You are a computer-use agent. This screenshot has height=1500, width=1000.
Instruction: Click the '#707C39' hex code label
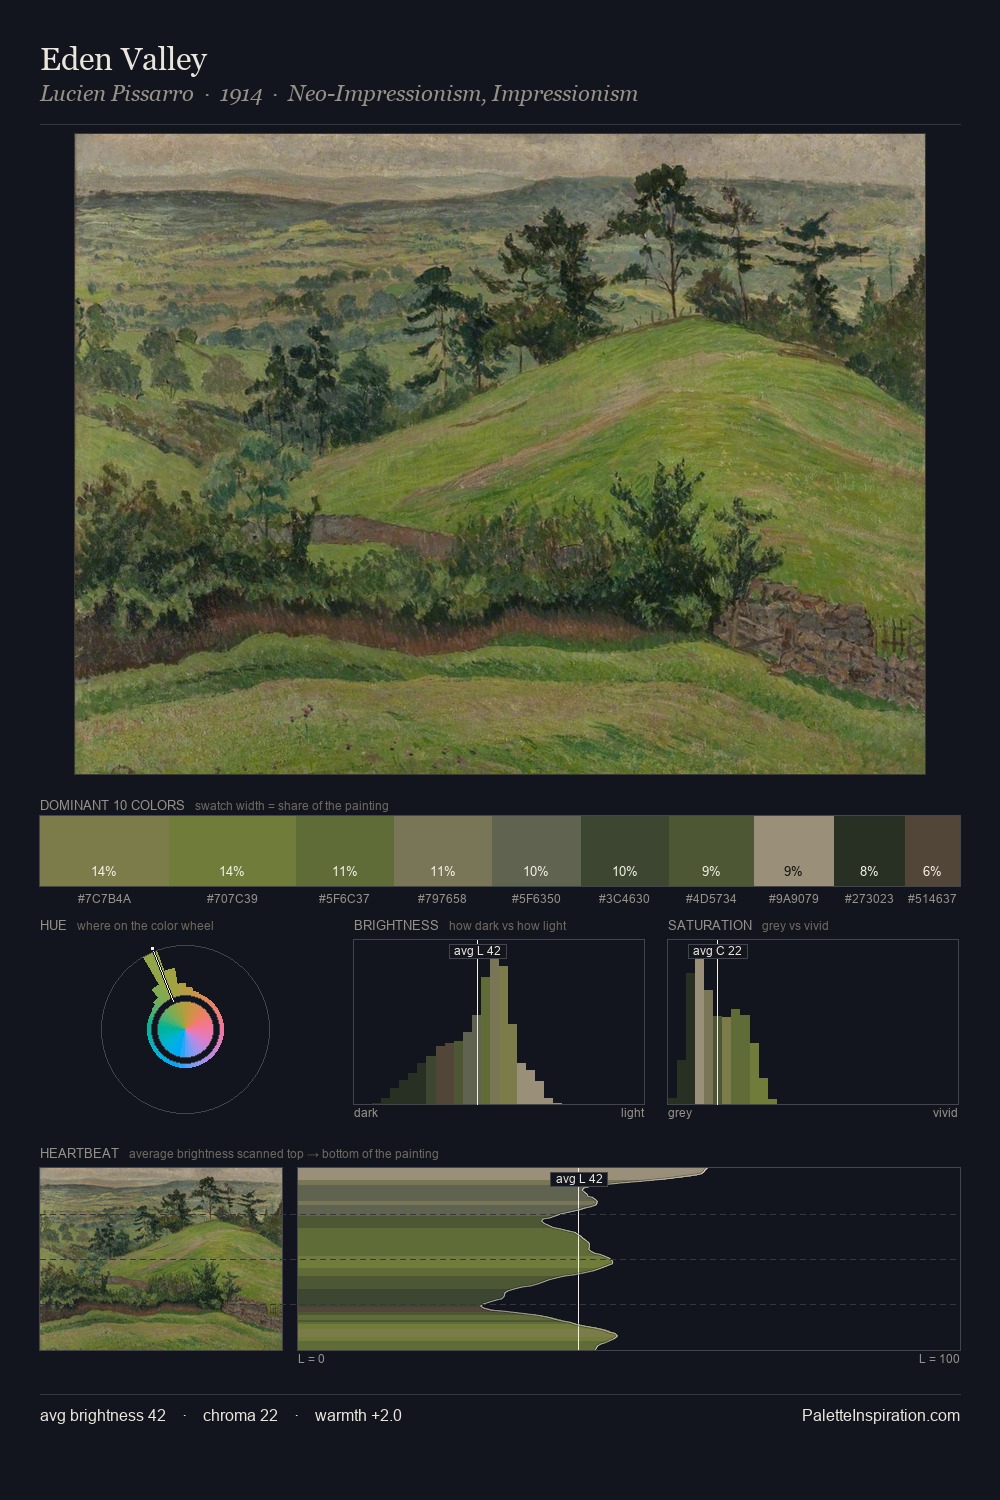[232, 898]
